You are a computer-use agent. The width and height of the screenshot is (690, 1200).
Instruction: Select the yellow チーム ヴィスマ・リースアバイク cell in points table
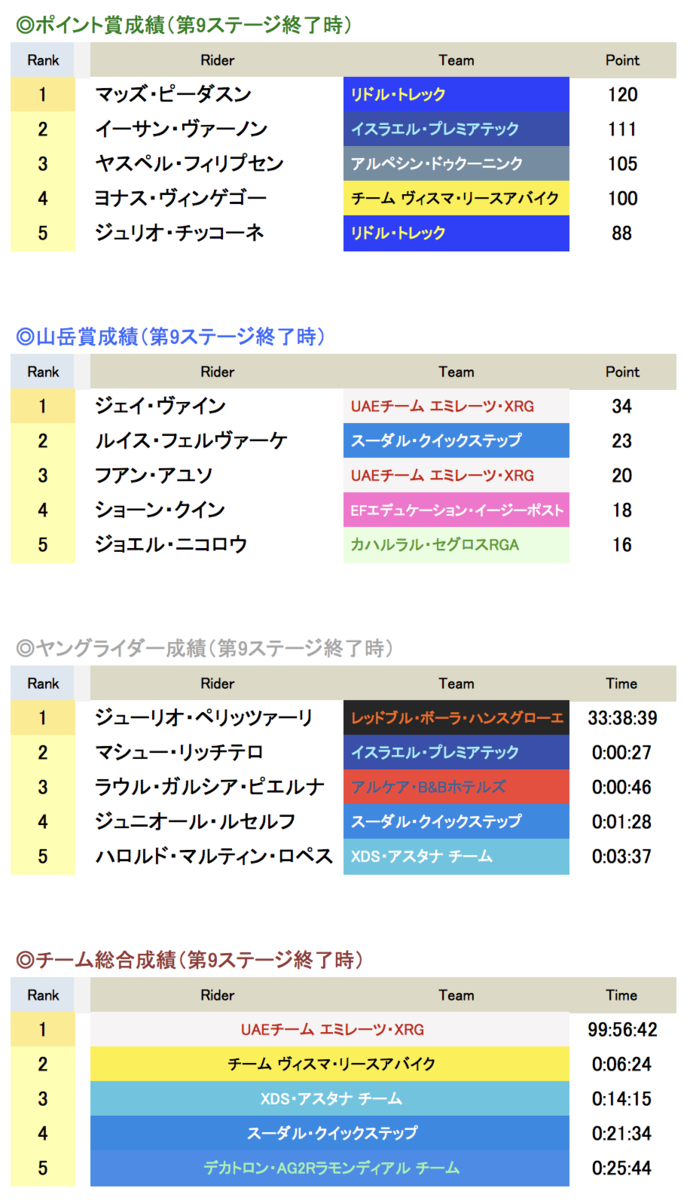[x=456, y=198]
